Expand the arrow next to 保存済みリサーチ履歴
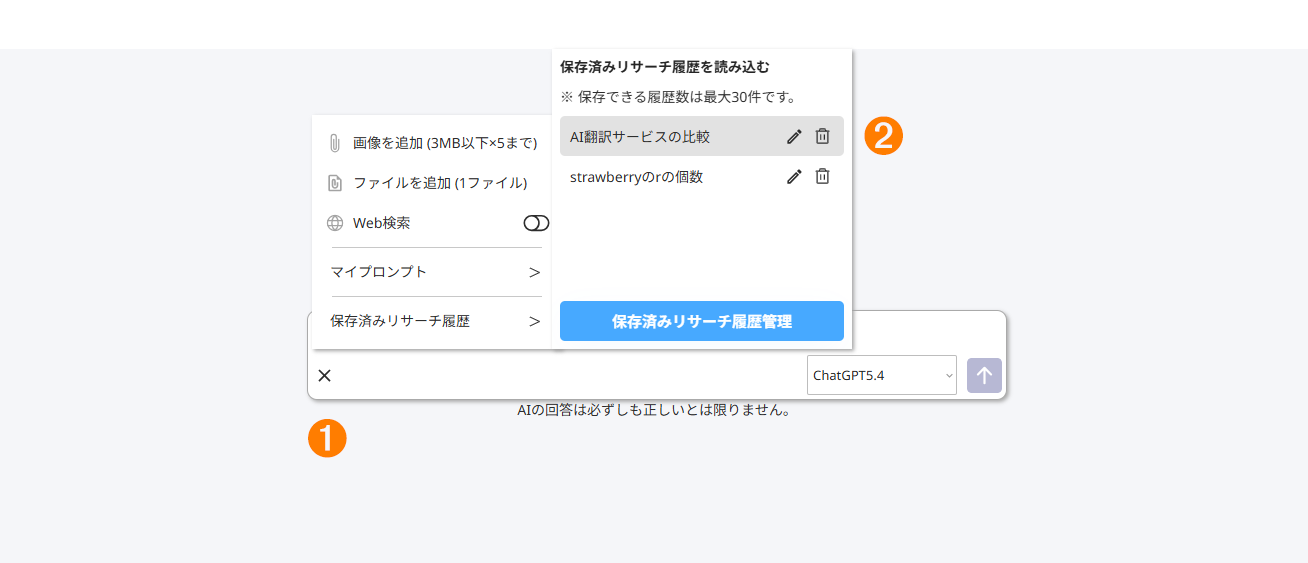Viewport: 1308px width, 563px height. pyautogui.click(x=534, y=321)
